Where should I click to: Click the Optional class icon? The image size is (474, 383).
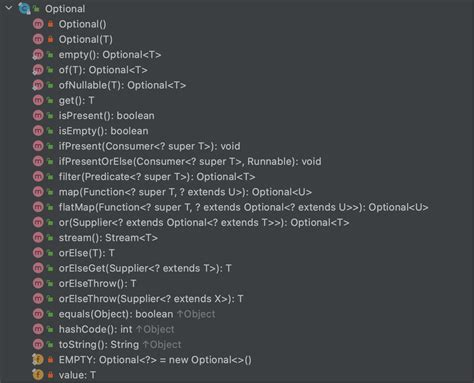coord(24,8)
